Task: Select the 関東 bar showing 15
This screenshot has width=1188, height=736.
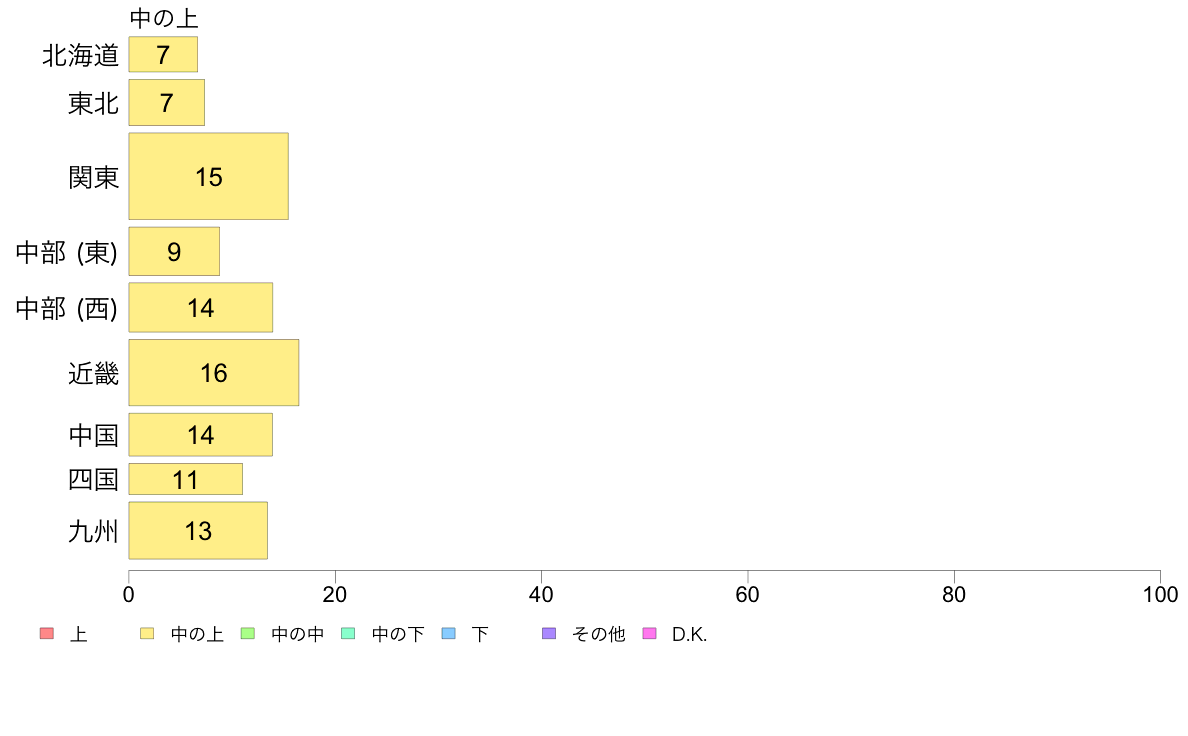Action: click(x=208, y=177)
